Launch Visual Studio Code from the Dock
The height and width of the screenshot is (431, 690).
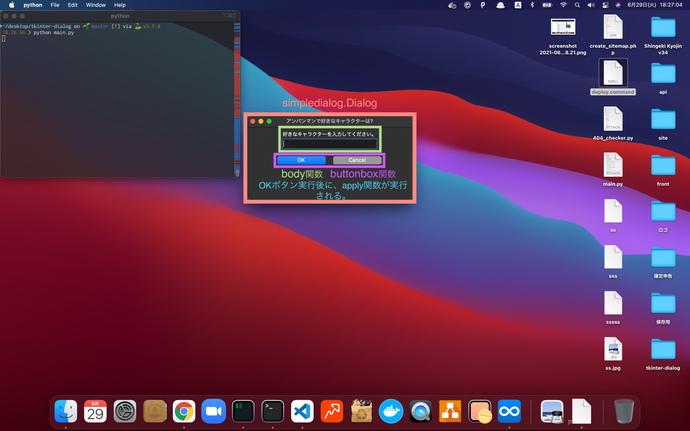(x=302, y=411)
